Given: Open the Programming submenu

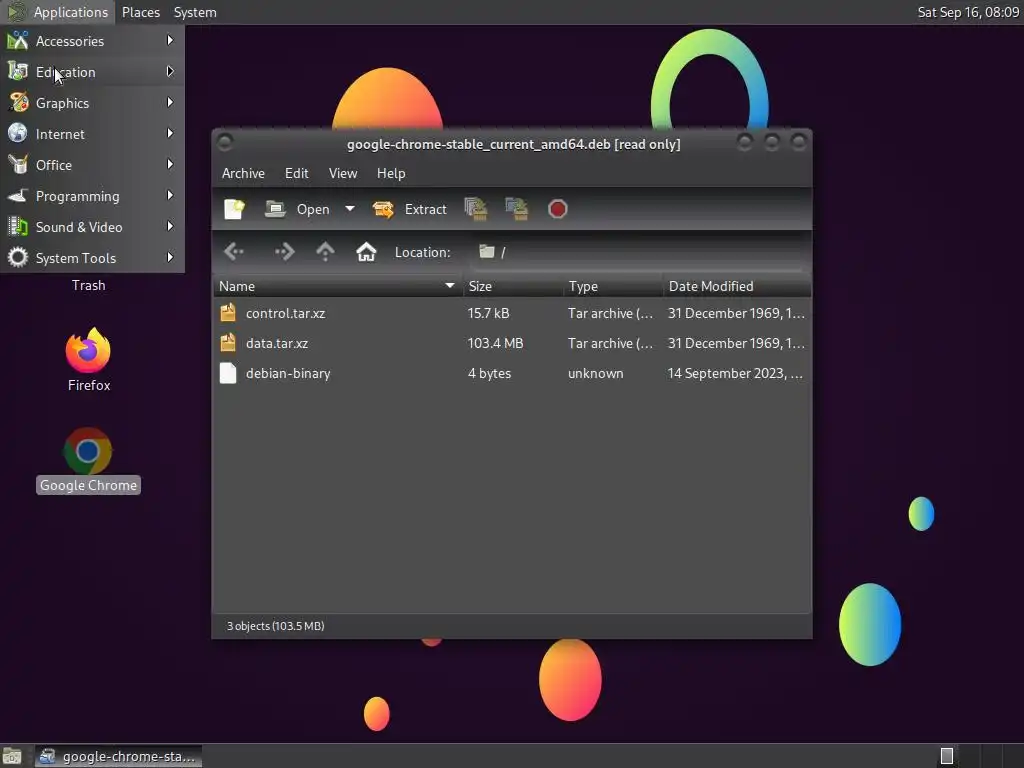Looking at the screenshot, I should [x=92, y=196].
